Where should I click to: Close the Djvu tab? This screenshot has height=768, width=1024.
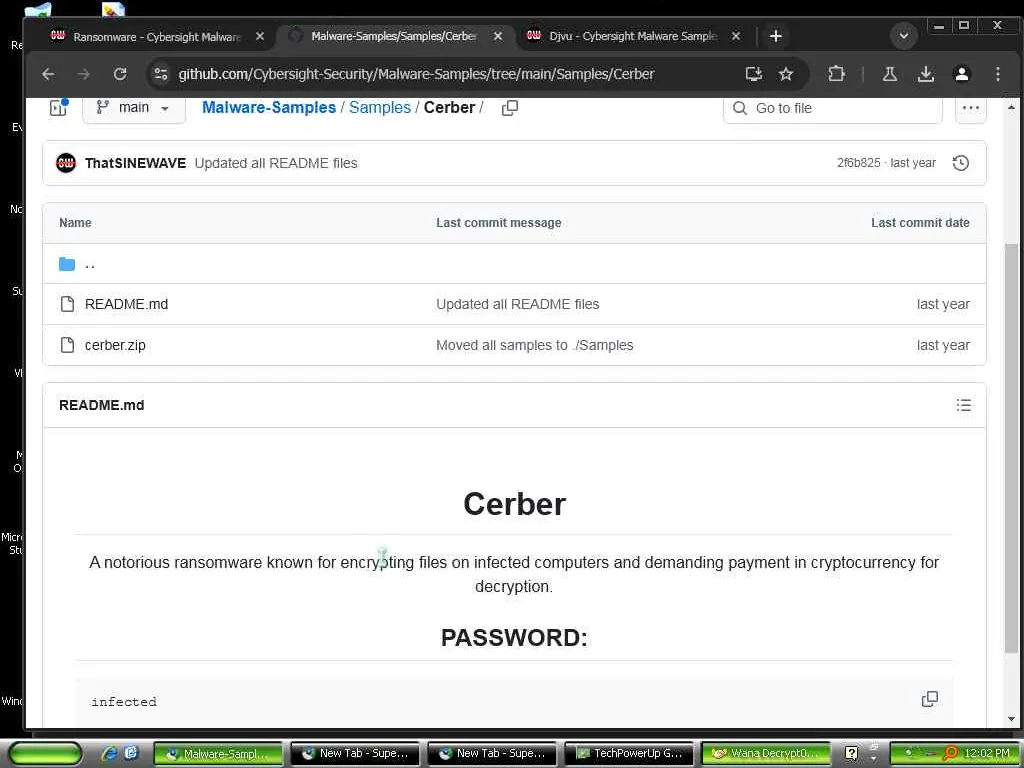(x=736, y=36)
